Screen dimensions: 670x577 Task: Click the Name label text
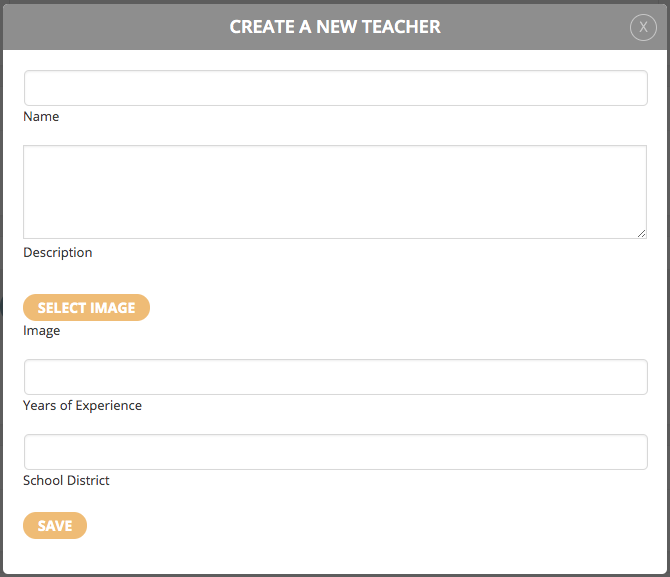[41, 116]
